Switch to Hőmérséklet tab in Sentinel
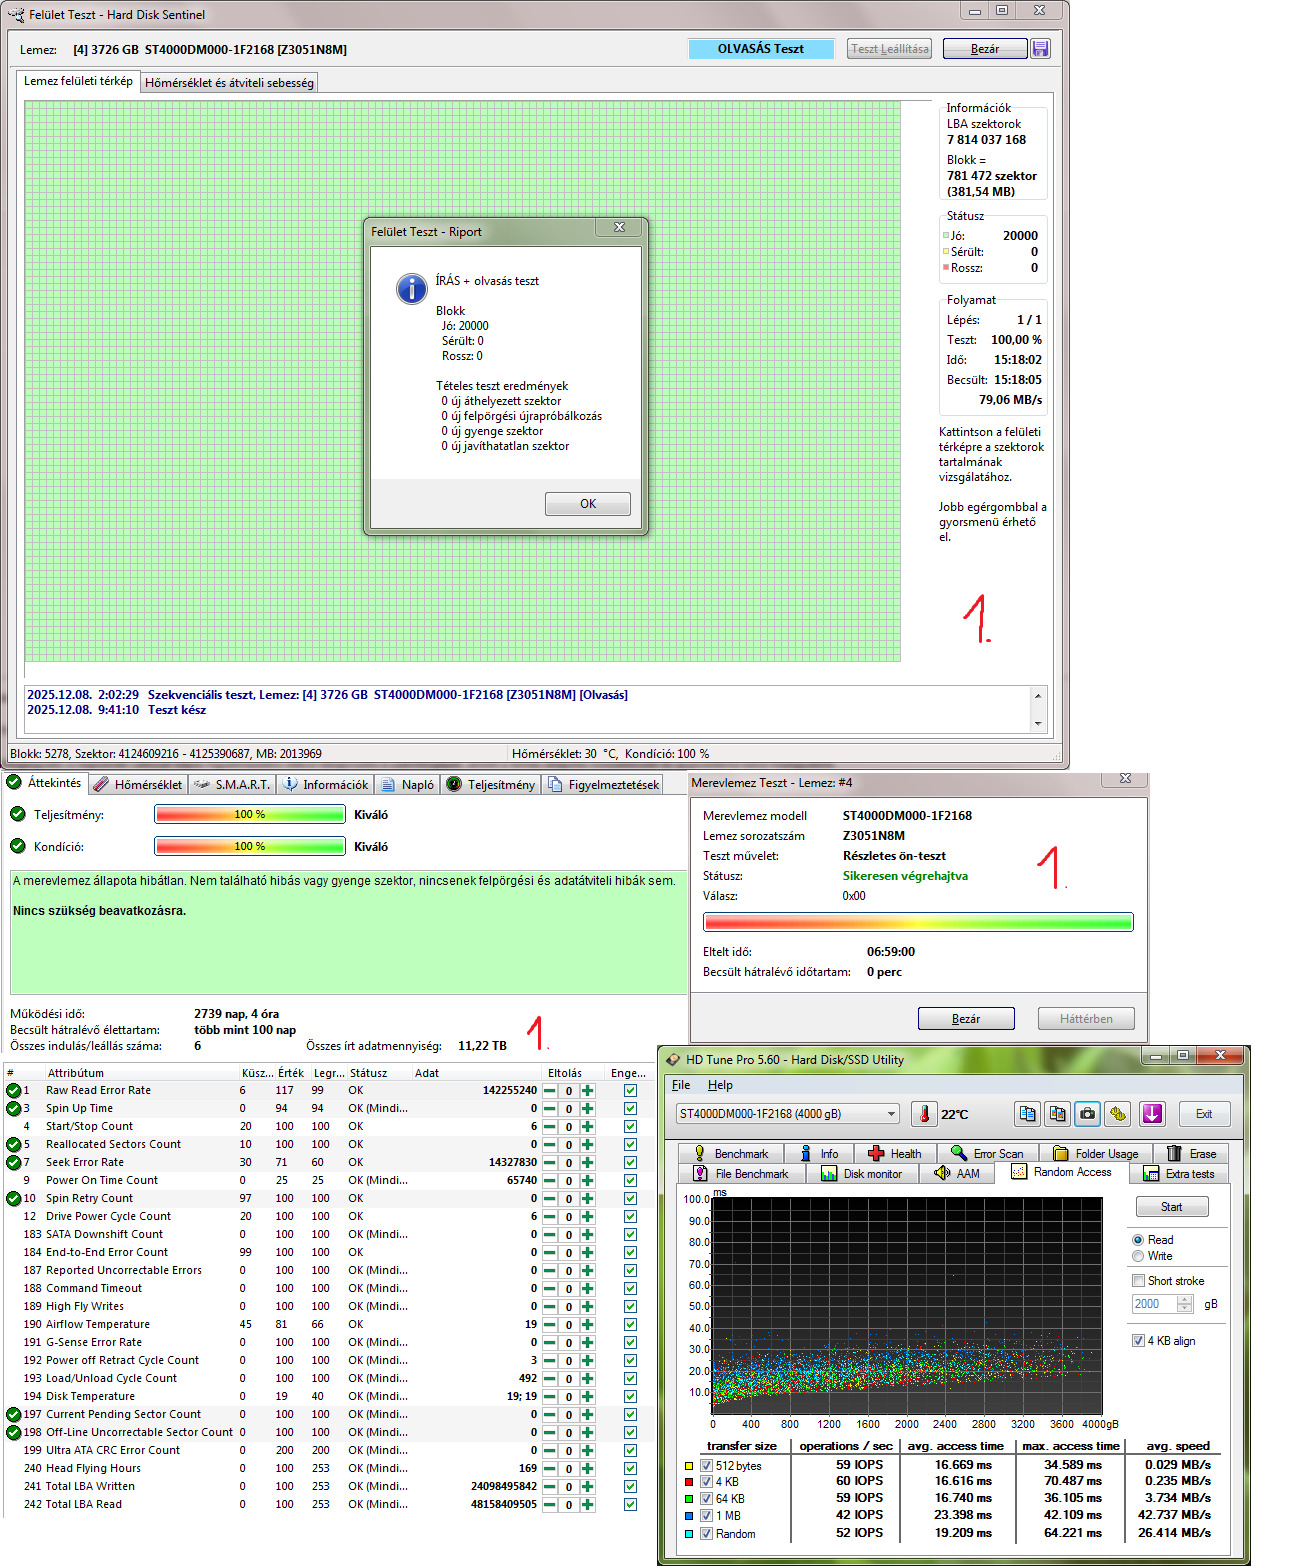 point(138,785)
